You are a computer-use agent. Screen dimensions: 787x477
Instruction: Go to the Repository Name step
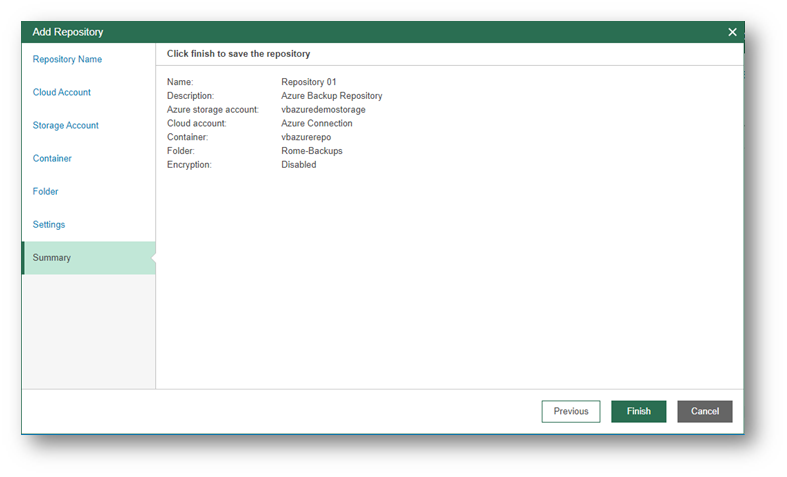pos(67,59)
